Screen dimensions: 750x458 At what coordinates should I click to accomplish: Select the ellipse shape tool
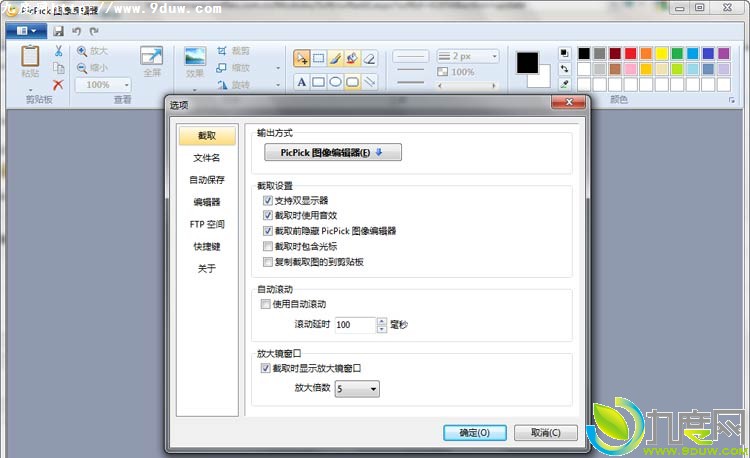[x=335, y=82]
